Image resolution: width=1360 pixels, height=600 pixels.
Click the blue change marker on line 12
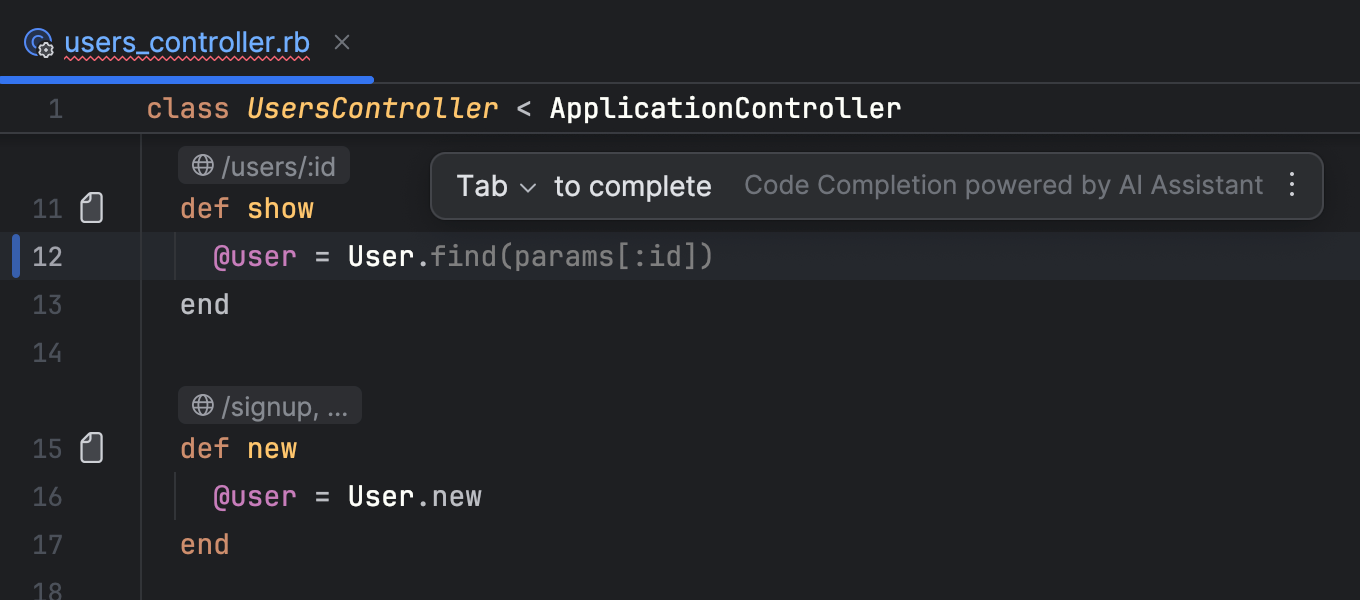coord(16,256)
